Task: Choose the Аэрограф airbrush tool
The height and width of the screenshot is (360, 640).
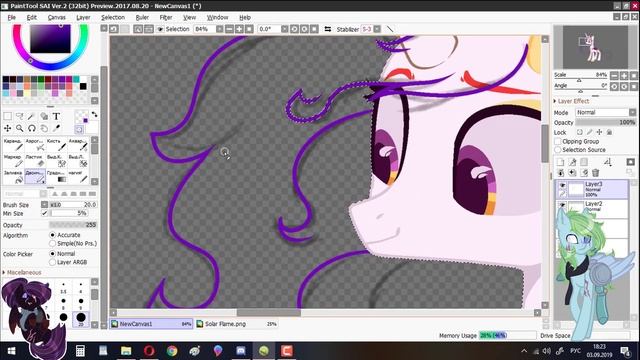Action: [x=35, y=144]
